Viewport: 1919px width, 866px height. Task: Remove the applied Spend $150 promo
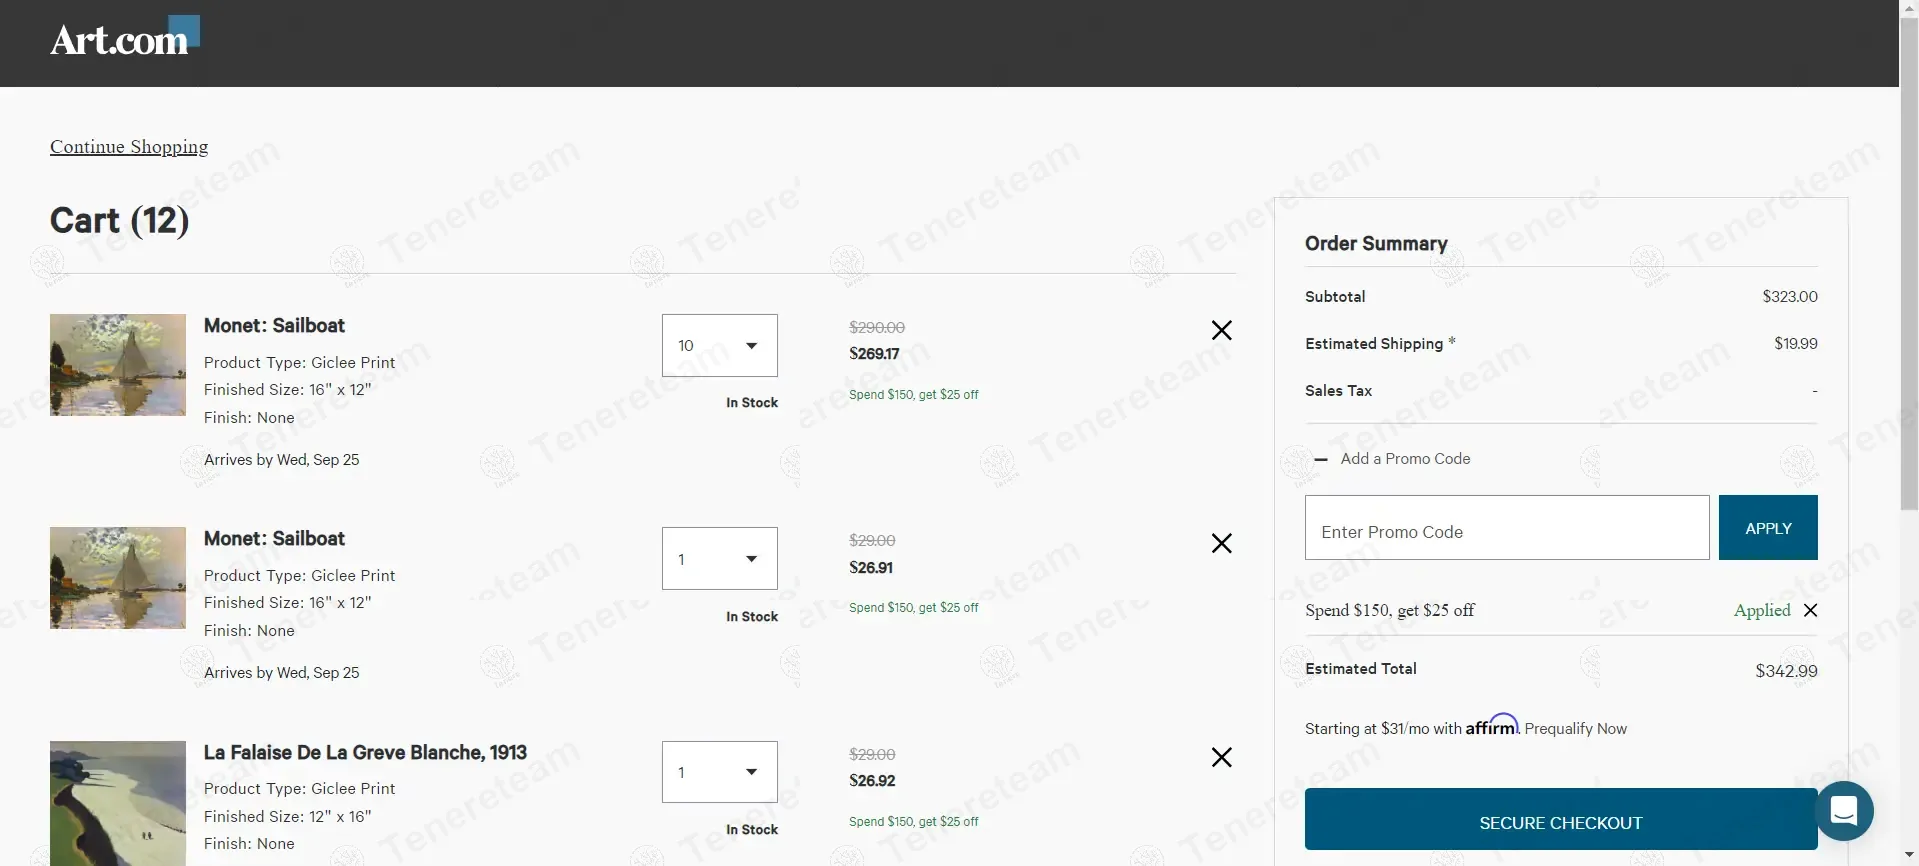pyautogui.click(x=1810, y=610)
